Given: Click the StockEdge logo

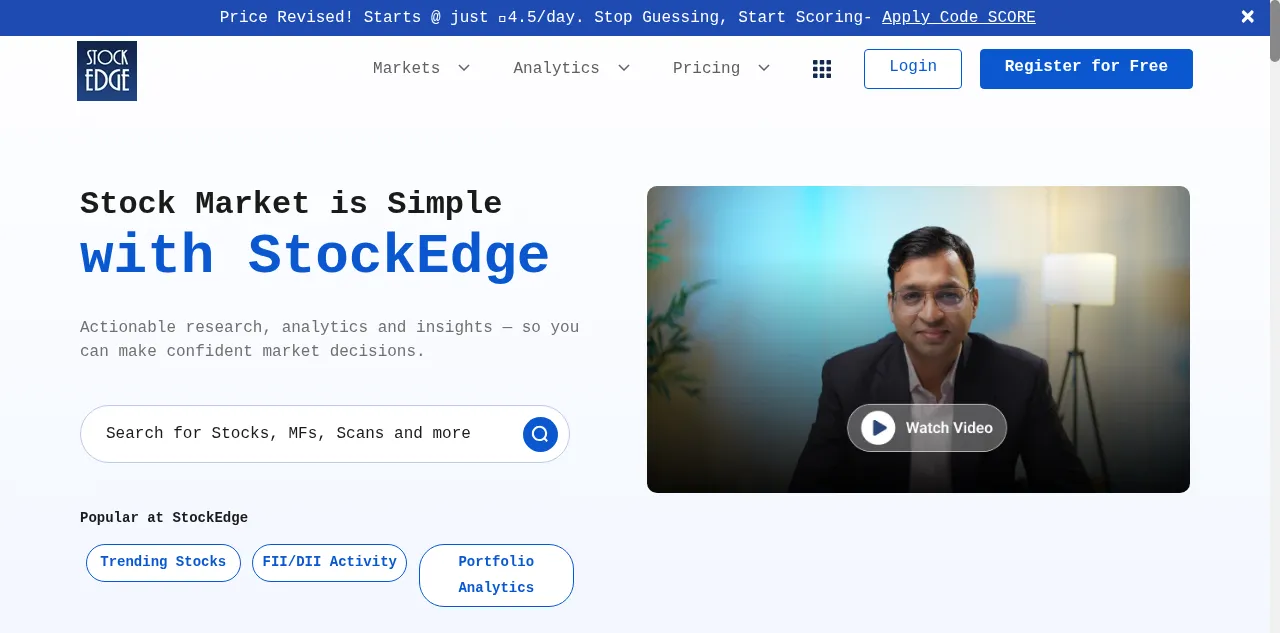Looking at the screenshot, I should point(107,71).
